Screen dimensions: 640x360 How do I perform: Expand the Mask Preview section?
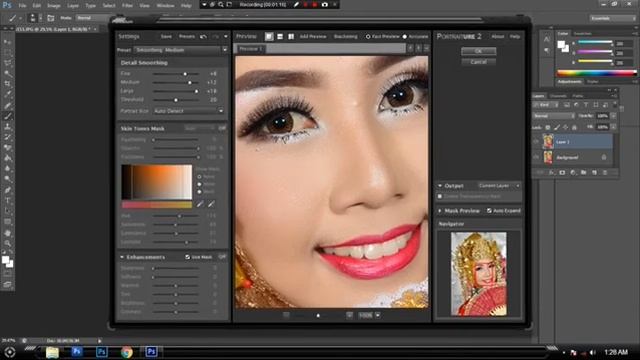(x=440, y=211)
